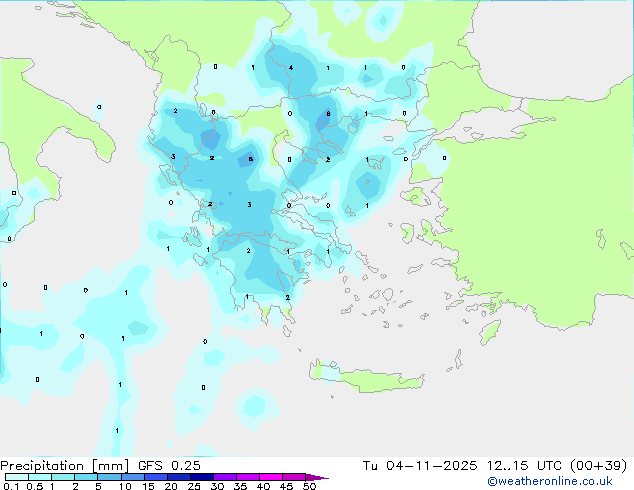Click the island of Crete on map
The height and width of the screenshot is (490, 634).
[366, 378]
